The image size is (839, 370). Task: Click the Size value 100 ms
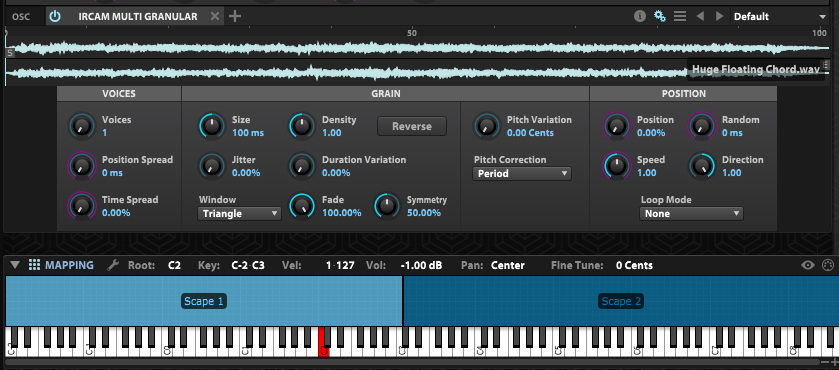[248, 133]
